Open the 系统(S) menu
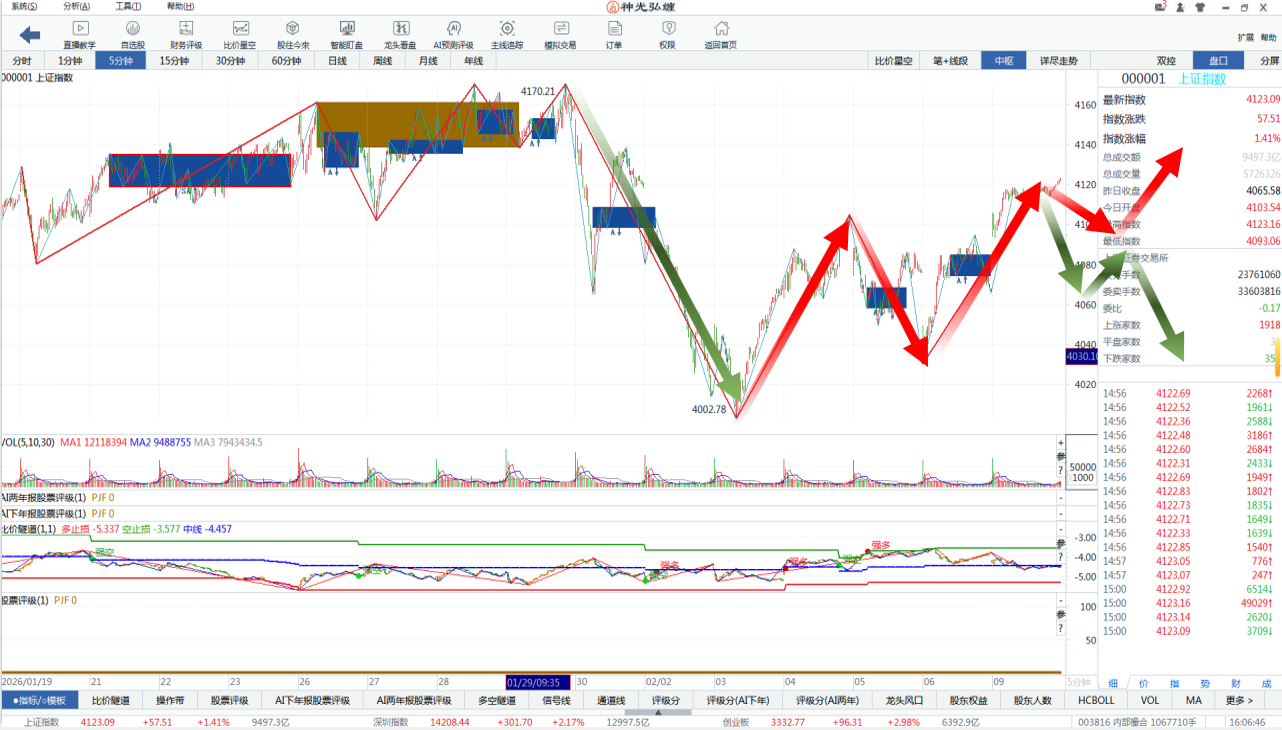Screen dimensions: 1282x730 pos(25,7)
